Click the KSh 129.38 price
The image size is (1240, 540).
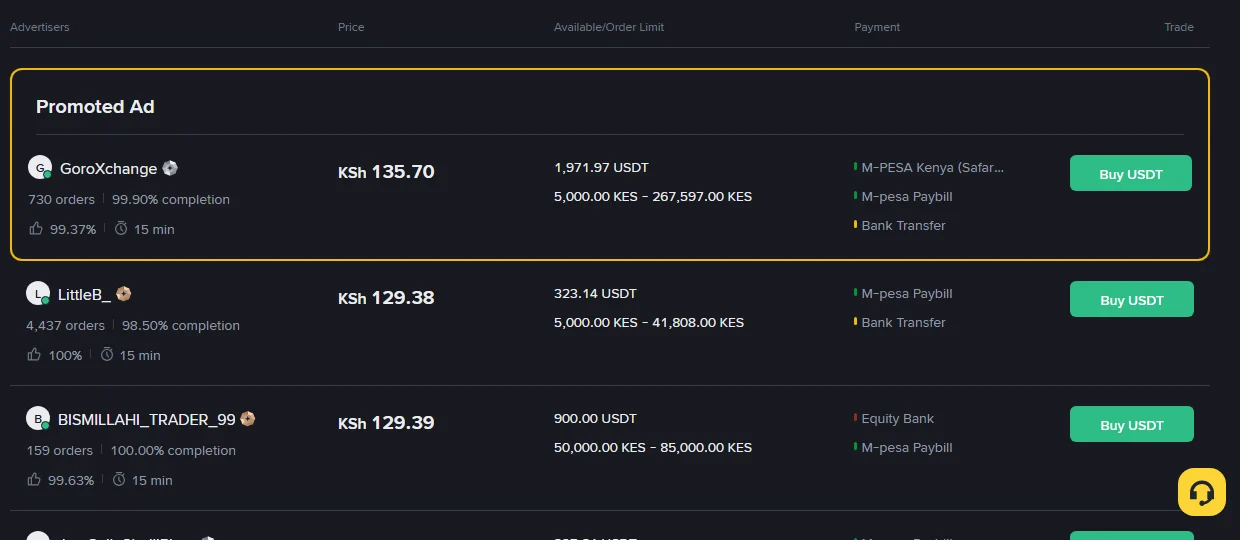pyautogui.click(x=386, y=298)
